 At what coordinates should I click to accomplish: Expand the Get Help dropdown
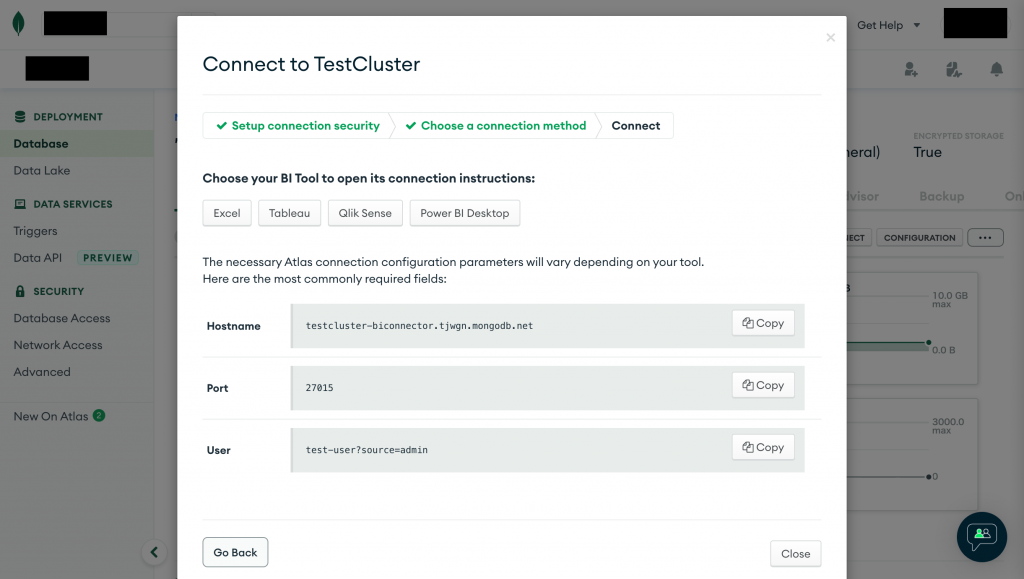(888, 25)
